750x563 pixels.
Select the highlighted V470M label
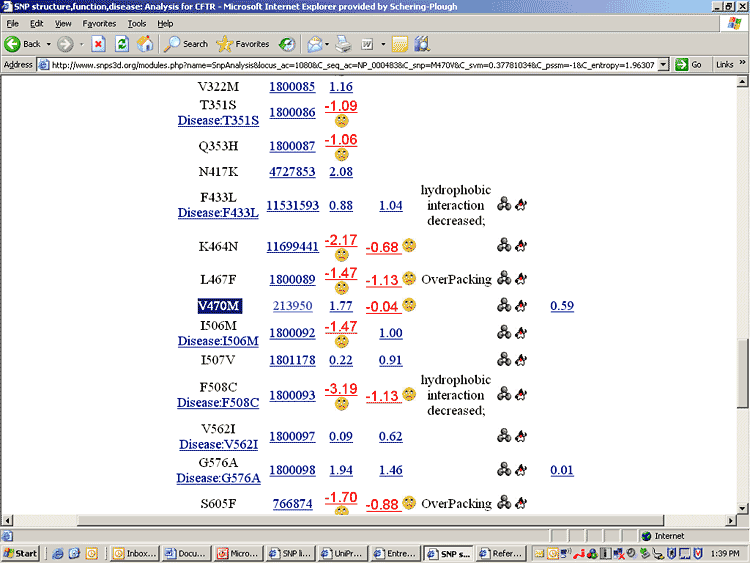(220, 306)
